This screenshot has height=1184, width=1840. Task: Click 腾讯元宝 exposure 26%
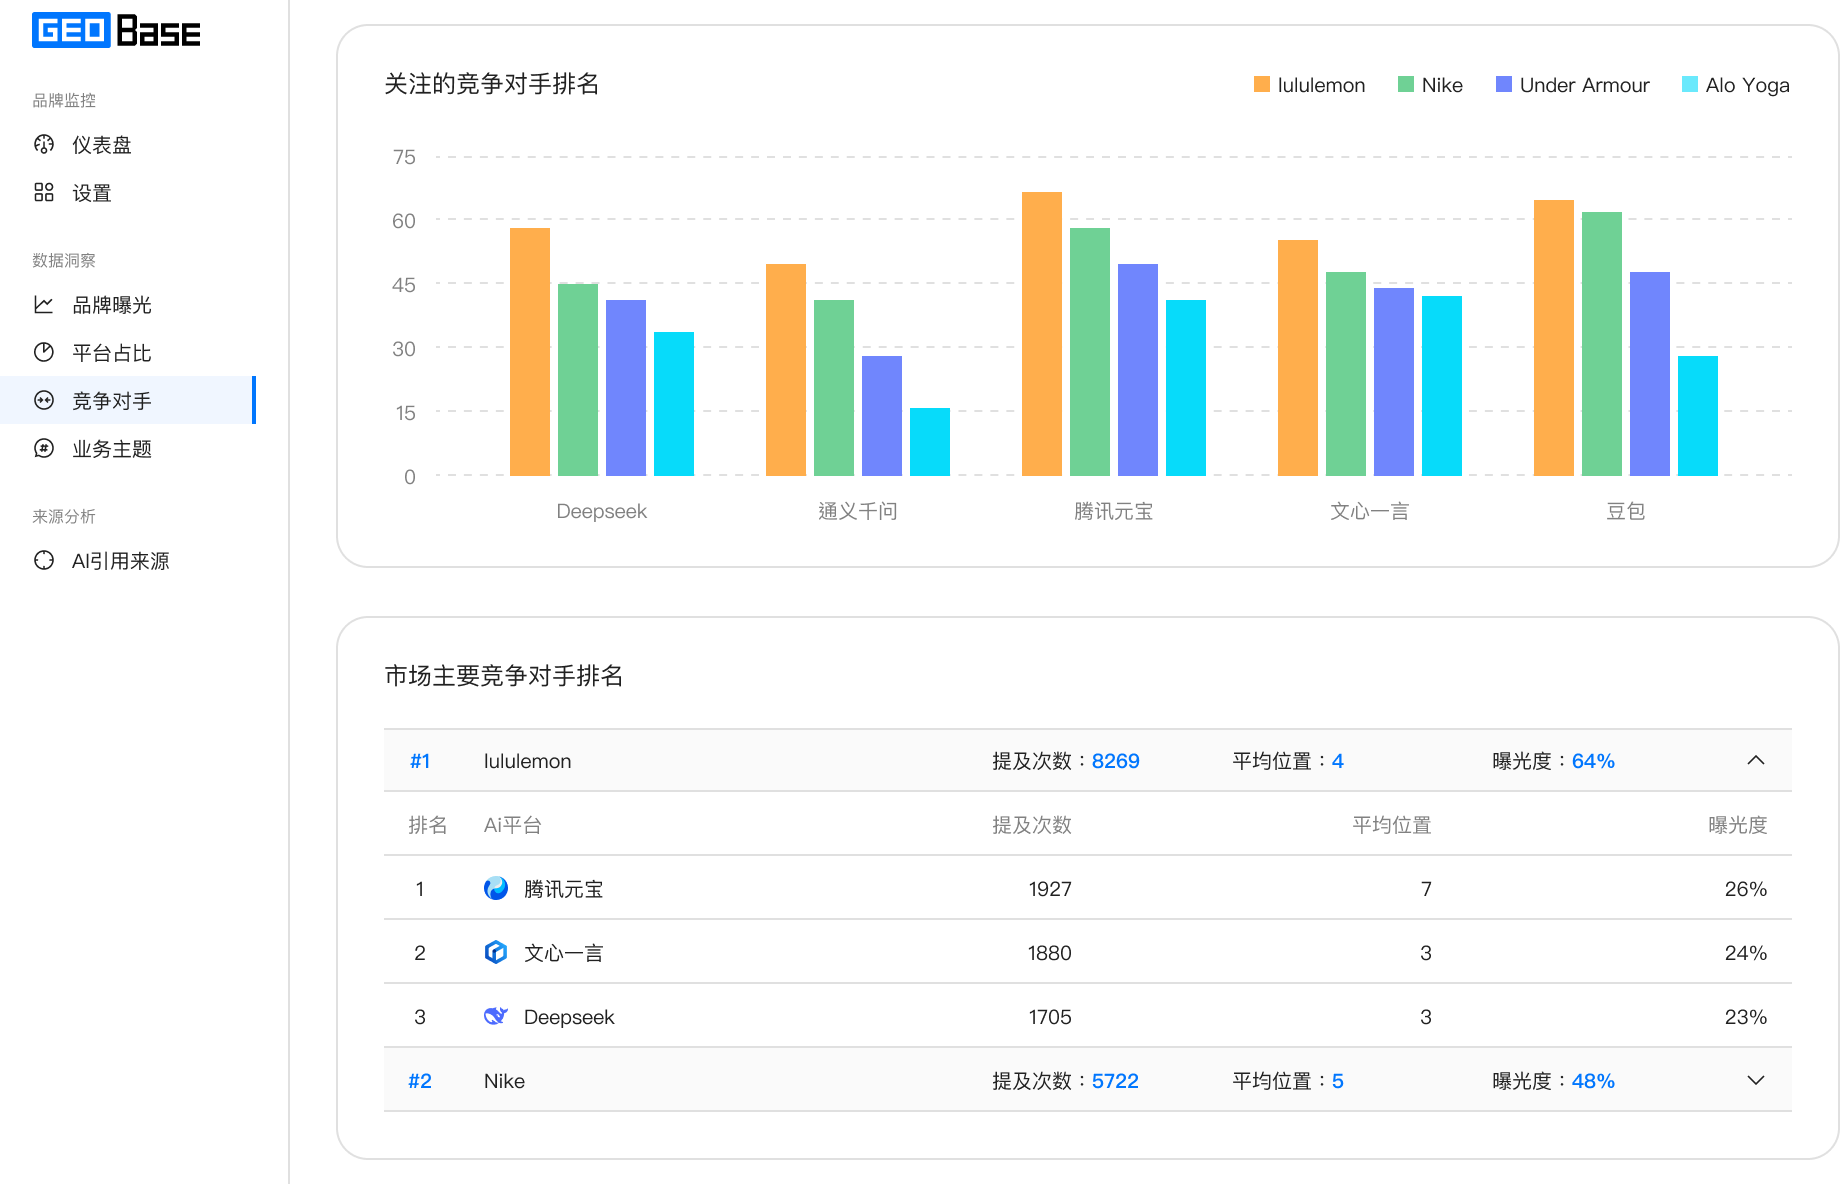click(x=1746, y=889)
